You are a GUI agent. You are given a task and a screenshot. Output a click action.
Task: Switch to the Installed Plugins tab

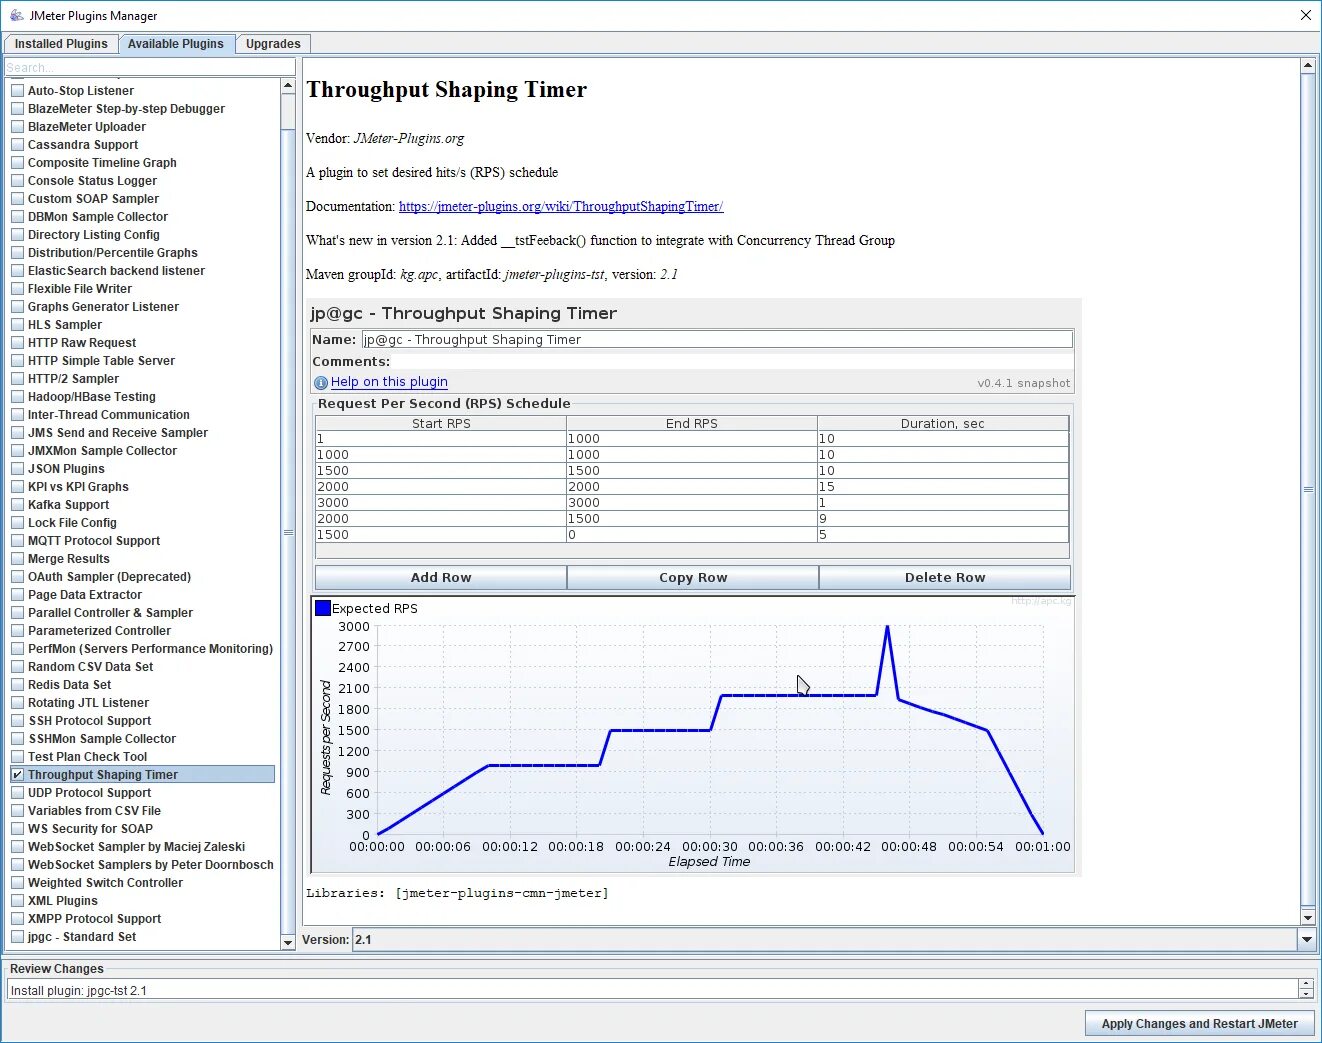pyautogui.click(x=61, y=44)
